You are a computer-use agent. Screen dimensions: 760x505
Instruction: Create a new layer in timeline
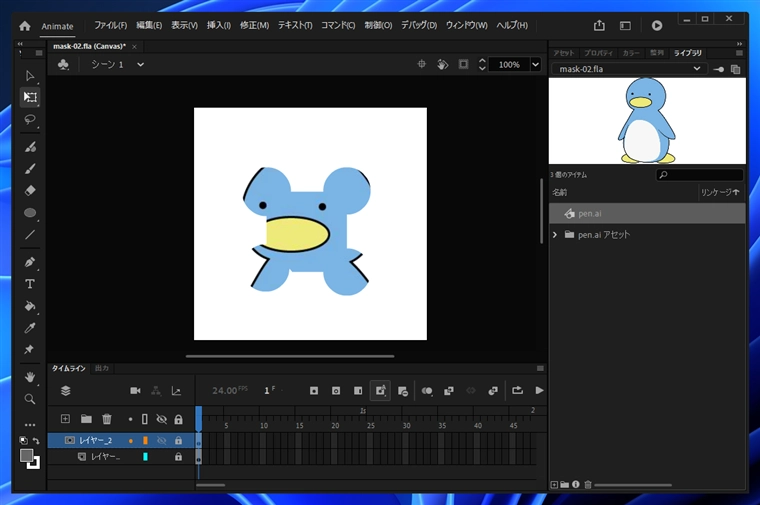[x=65, y=419]
